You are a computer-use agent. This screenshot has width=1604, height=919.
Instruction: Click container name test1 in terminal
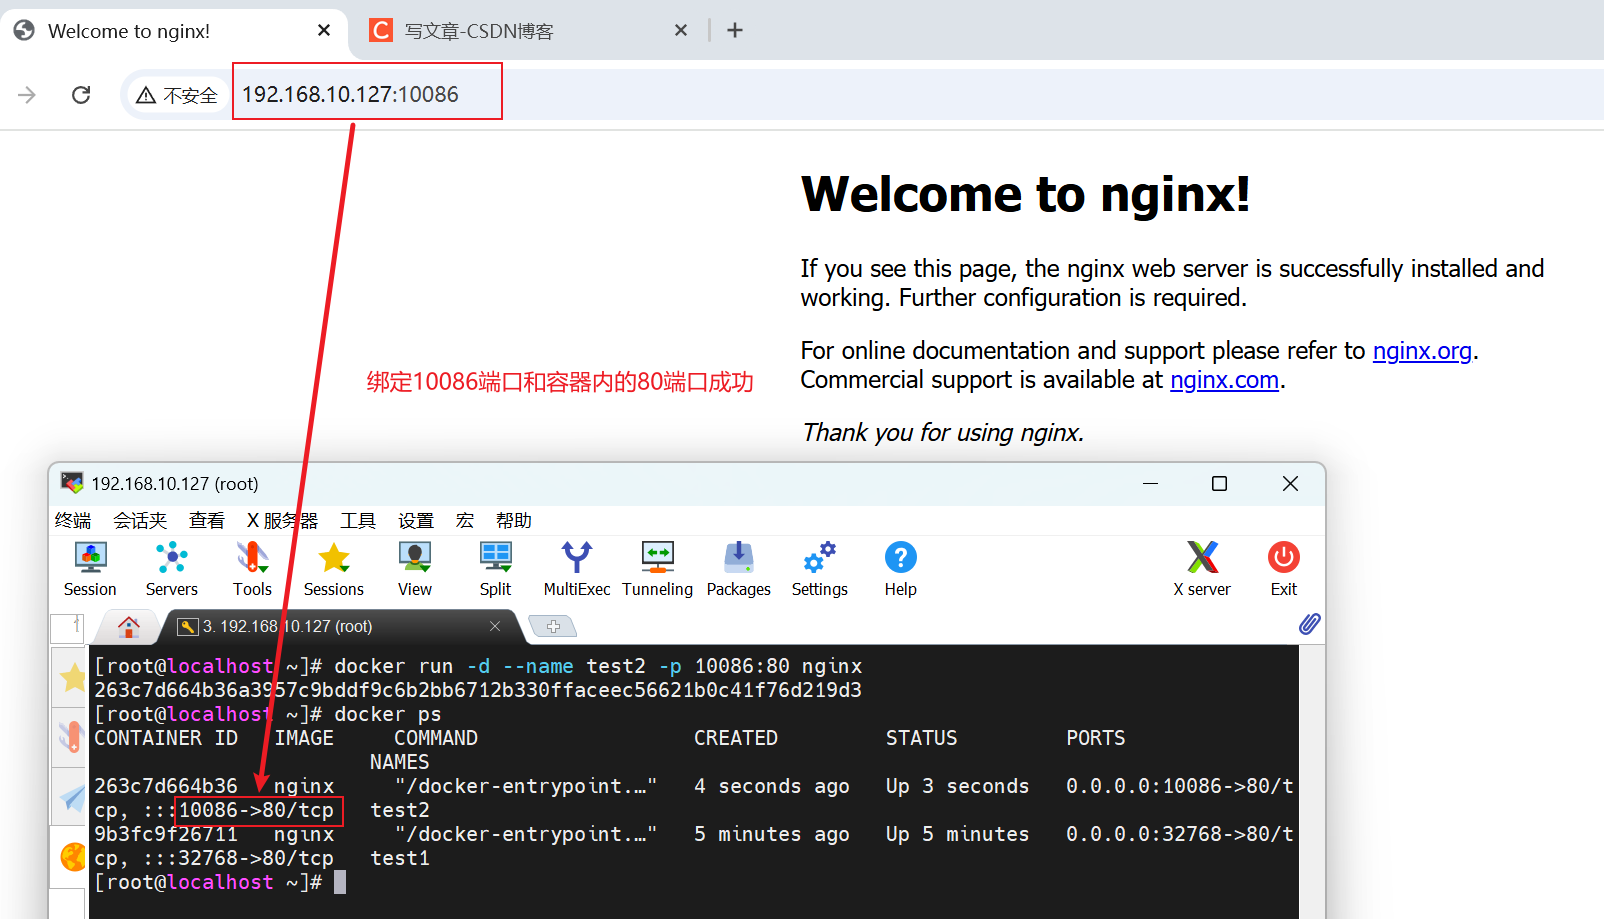pos(400,858)
